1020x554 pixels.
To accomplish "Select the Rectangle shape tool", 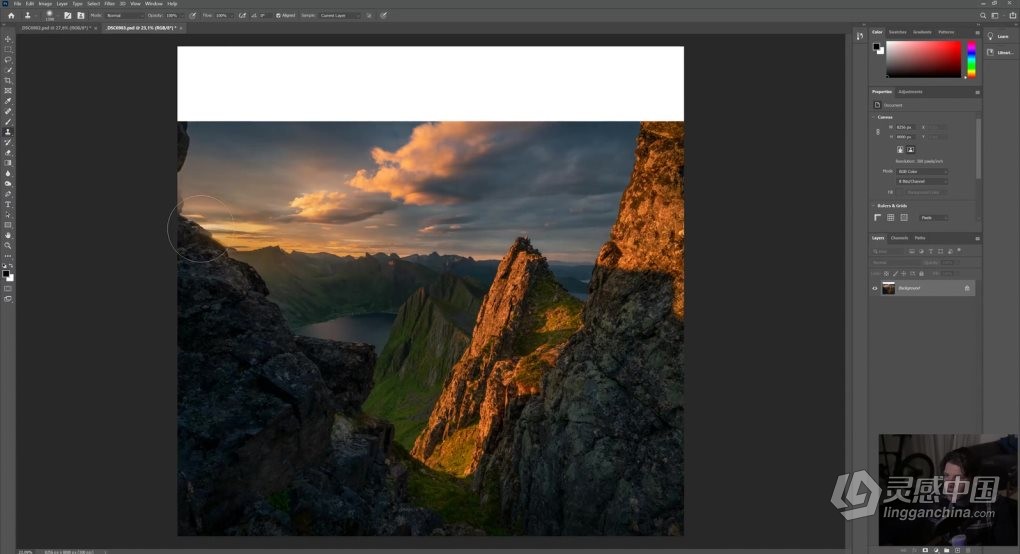I will click(x=8, y=225).
